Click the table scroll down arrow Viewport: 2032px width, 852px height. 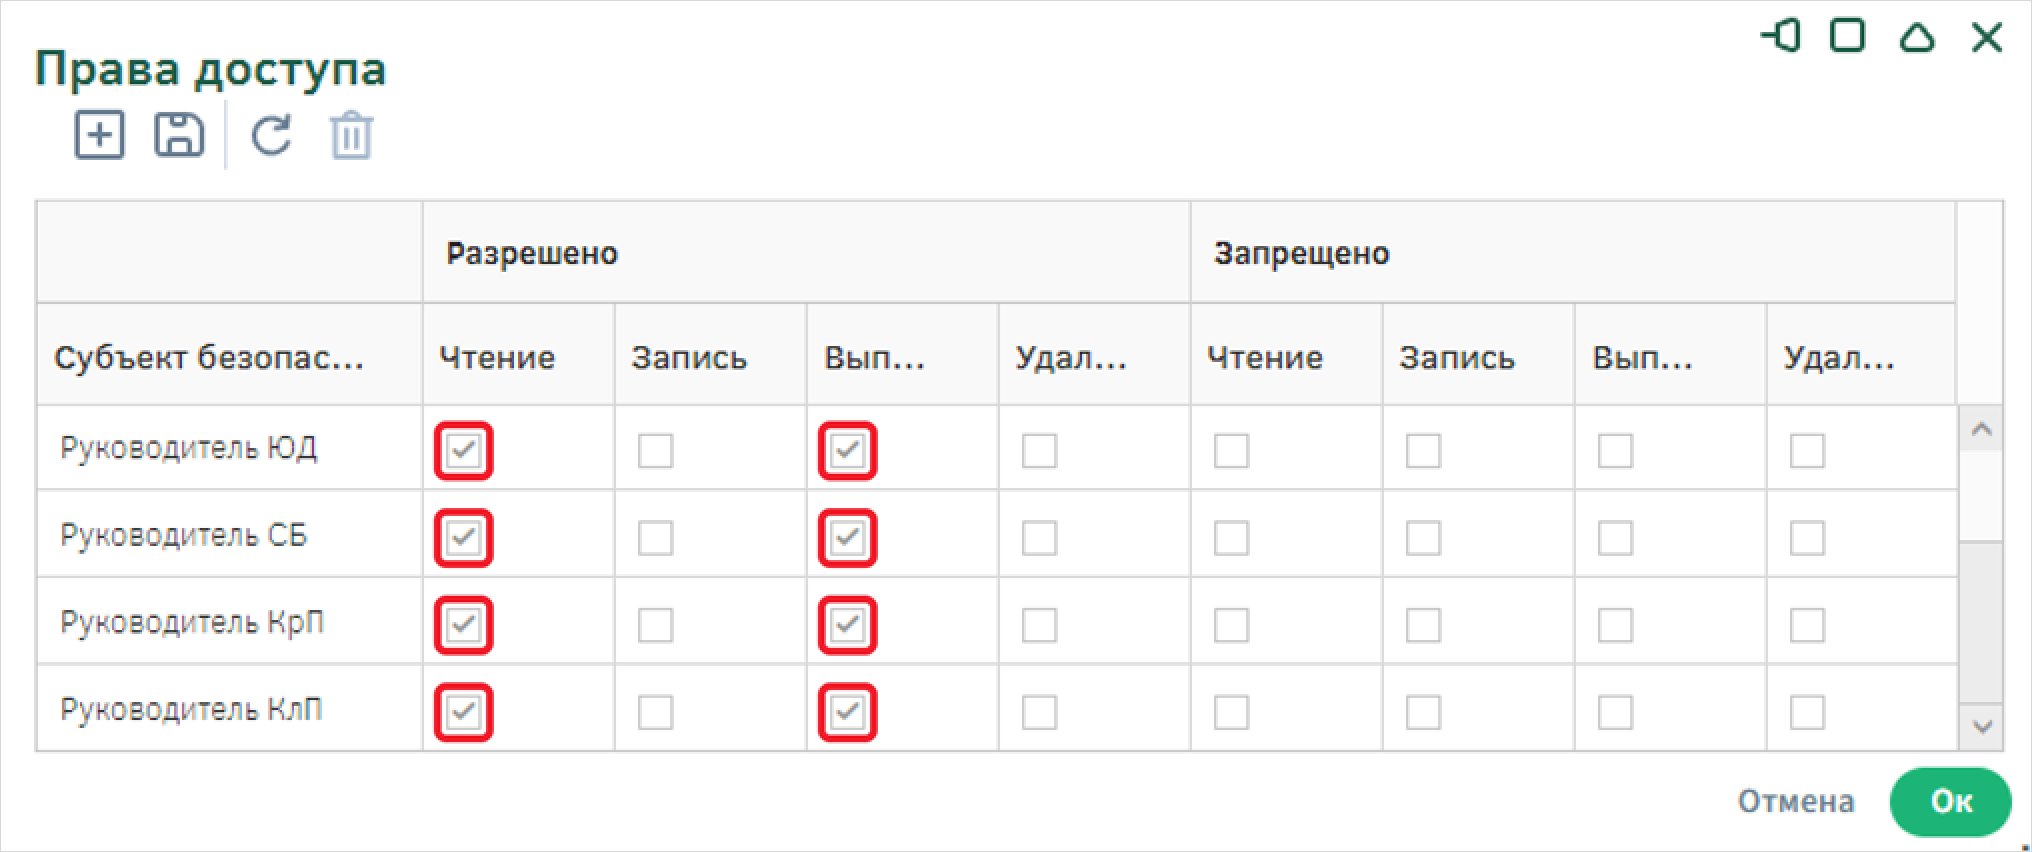click(1981, 727)
